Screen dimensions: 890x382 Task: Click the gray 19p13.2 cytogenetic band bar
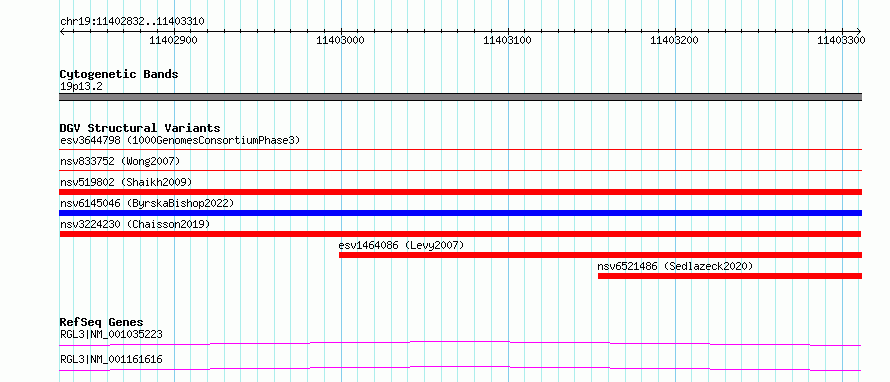point(460,97)
